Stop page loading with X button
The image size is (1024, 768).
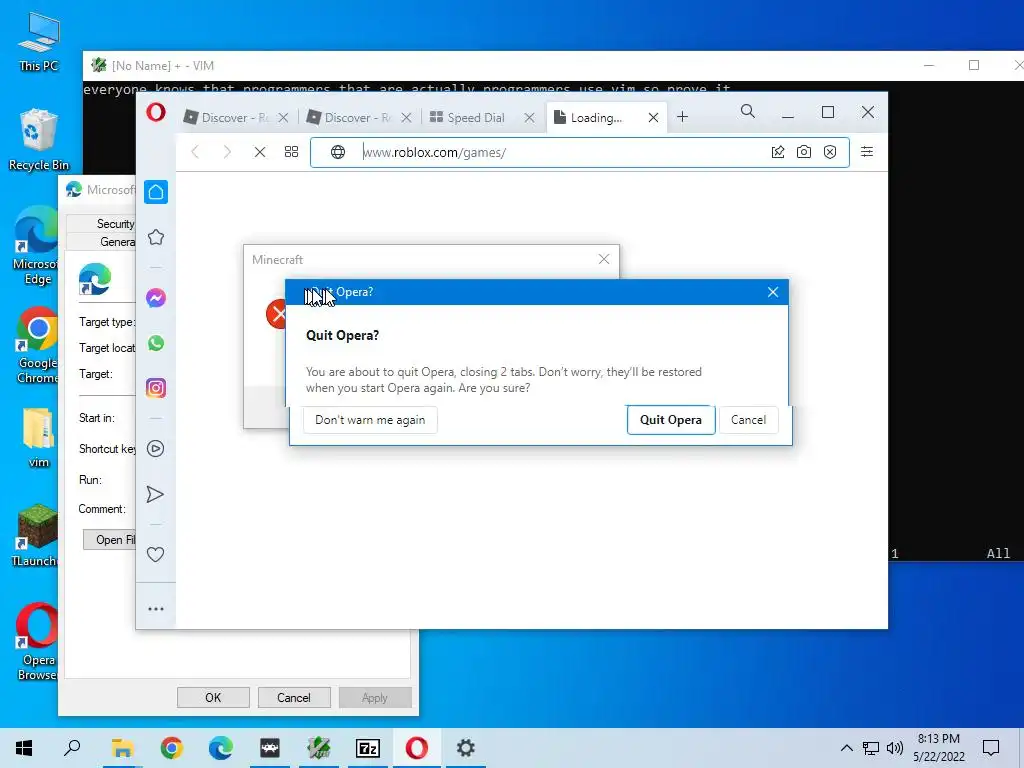259,152
